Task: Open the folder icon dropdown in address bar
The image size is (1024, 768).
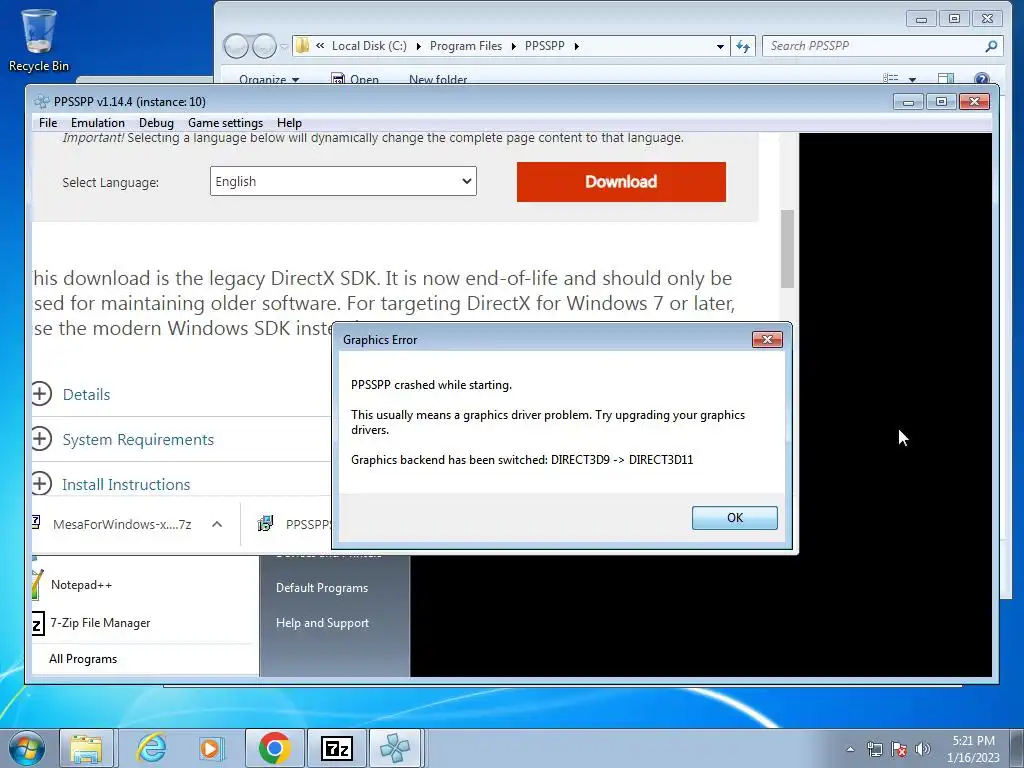Action: [x=302, y=46]
